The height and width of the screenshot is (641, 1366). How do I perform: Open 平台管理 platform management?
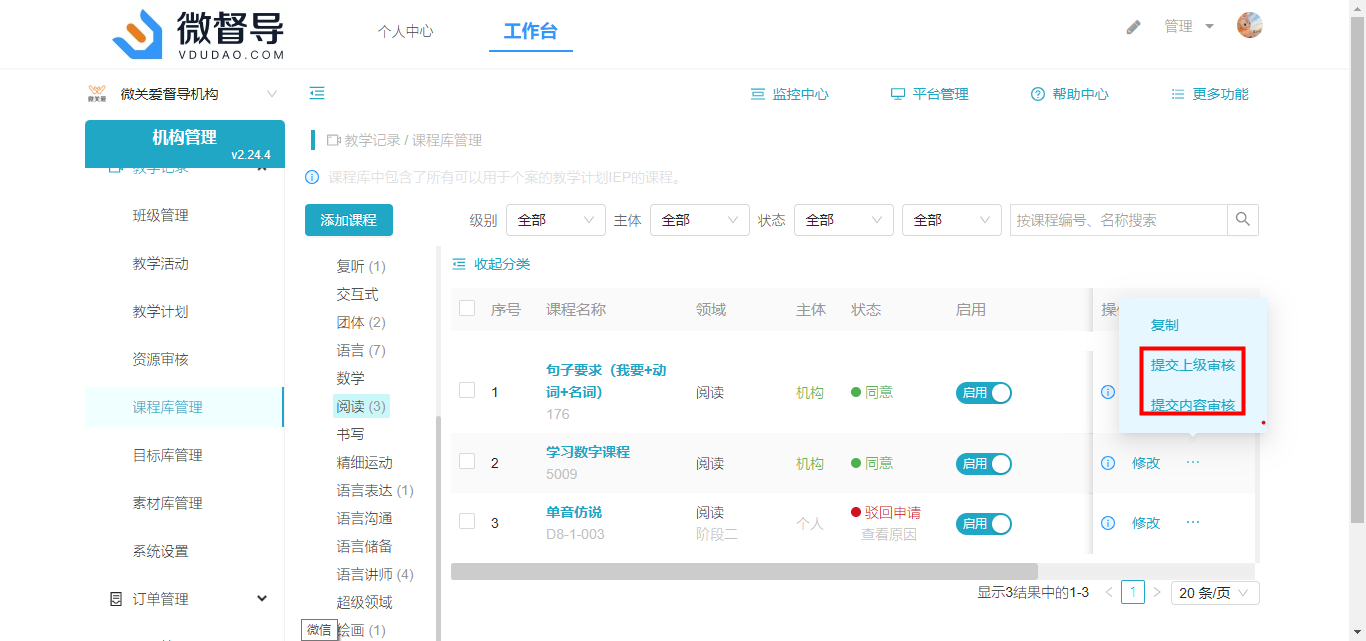coord(930,94)
